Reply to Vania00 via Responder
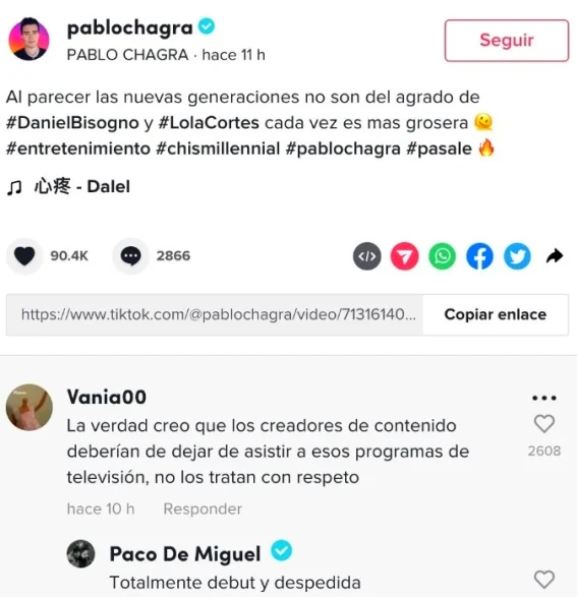The width and height of the screenshot is (579, 601). (x=202, y=509)
